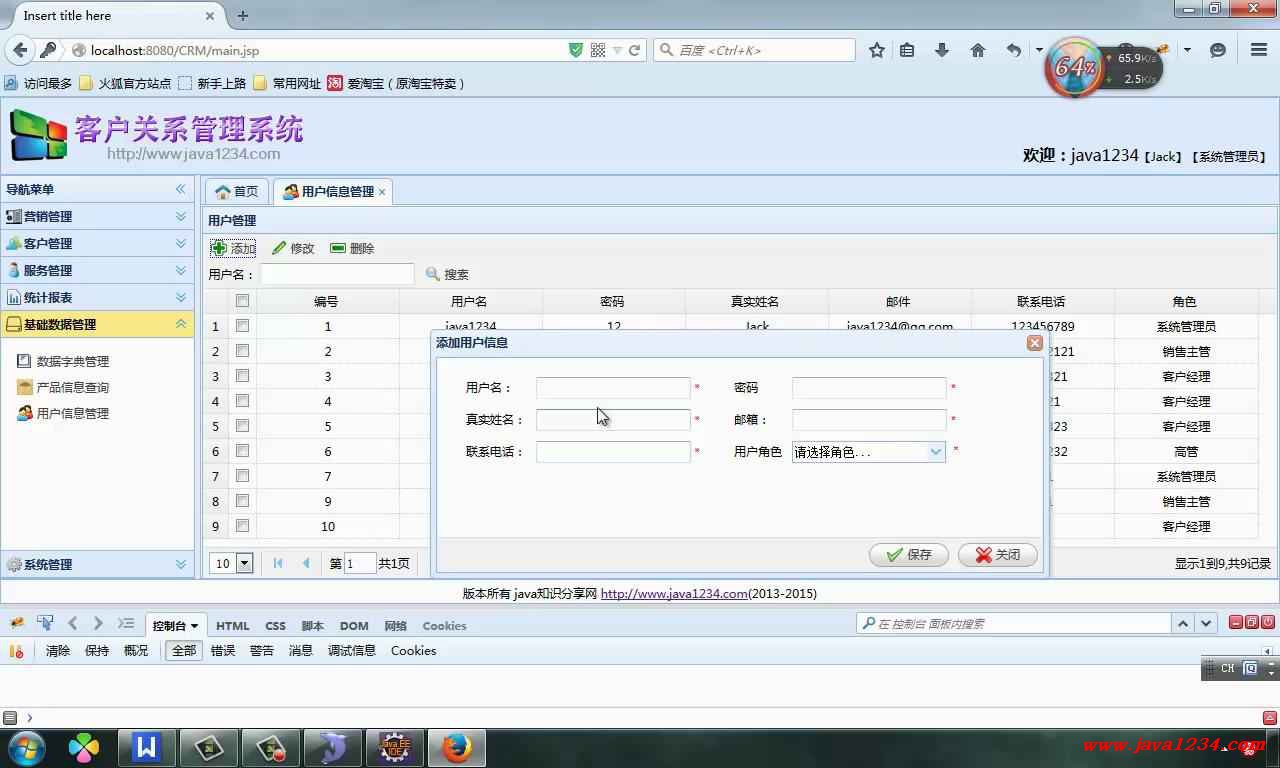This screenshot has height=768, width=1280.
Task: Reload the page with refresh icon
Action: (634, 50)
